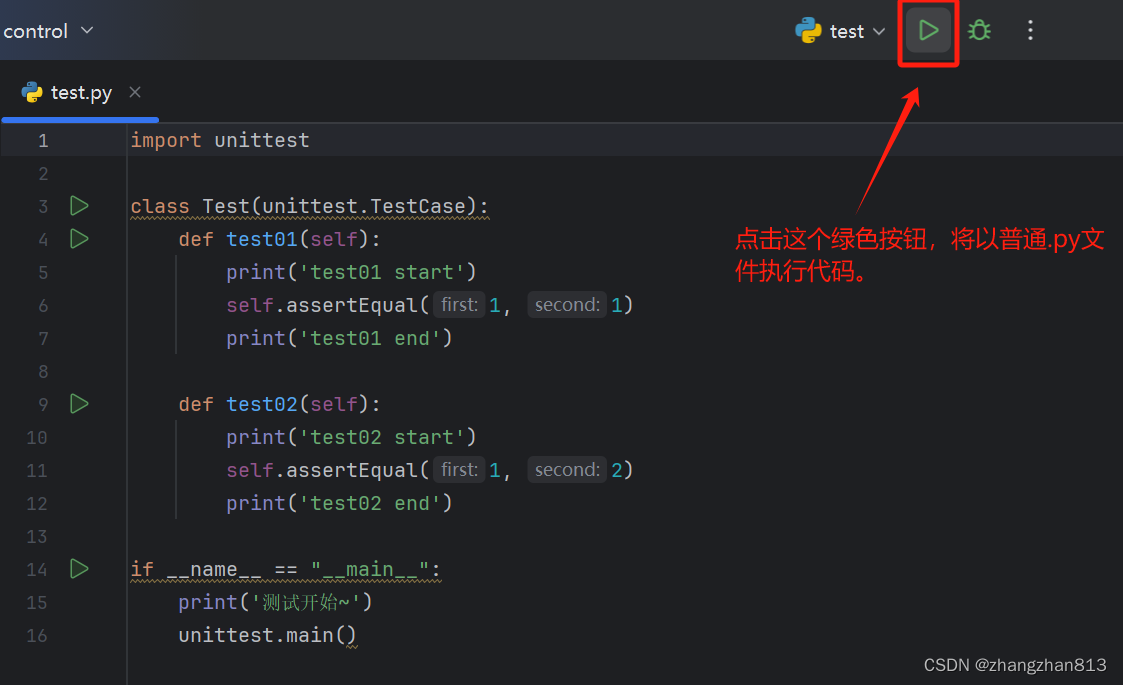Switch to the test.py tab
The width and height of the screenshot is (1123, 685).
[x=80, y=93]
